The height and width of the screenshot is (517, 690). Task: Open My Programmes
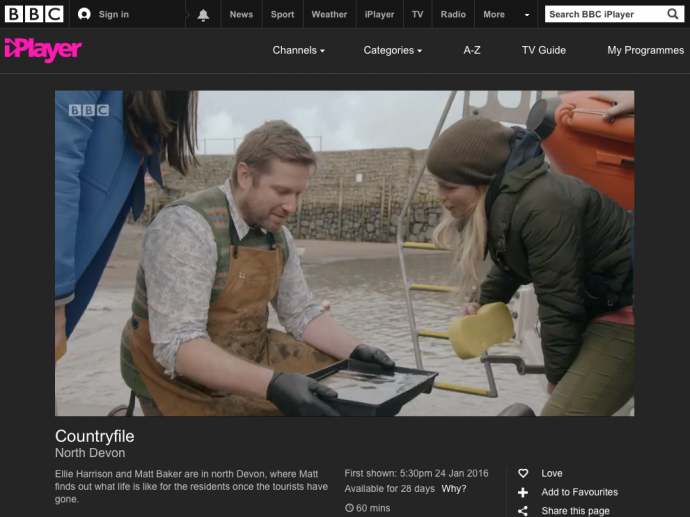[645, 50]
